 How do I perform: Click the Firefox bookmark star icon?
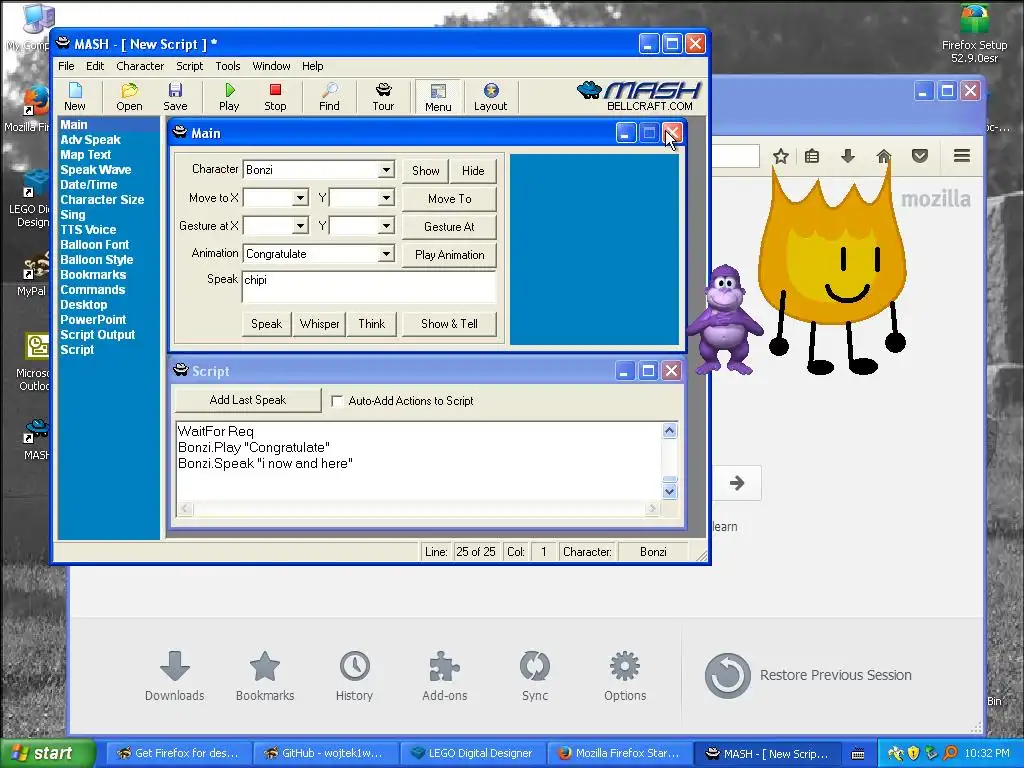[780, 156]
